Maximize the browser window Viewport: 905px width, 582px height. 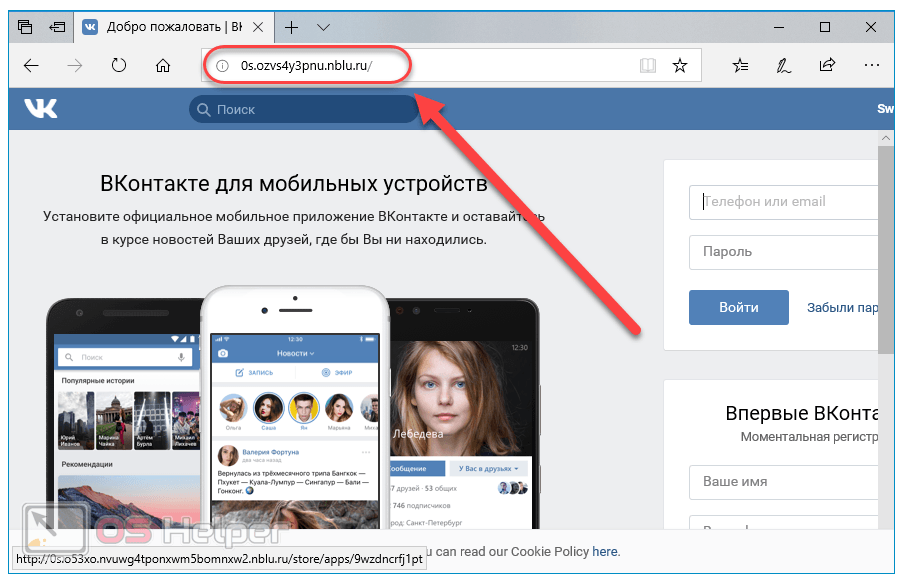[825, 27]
